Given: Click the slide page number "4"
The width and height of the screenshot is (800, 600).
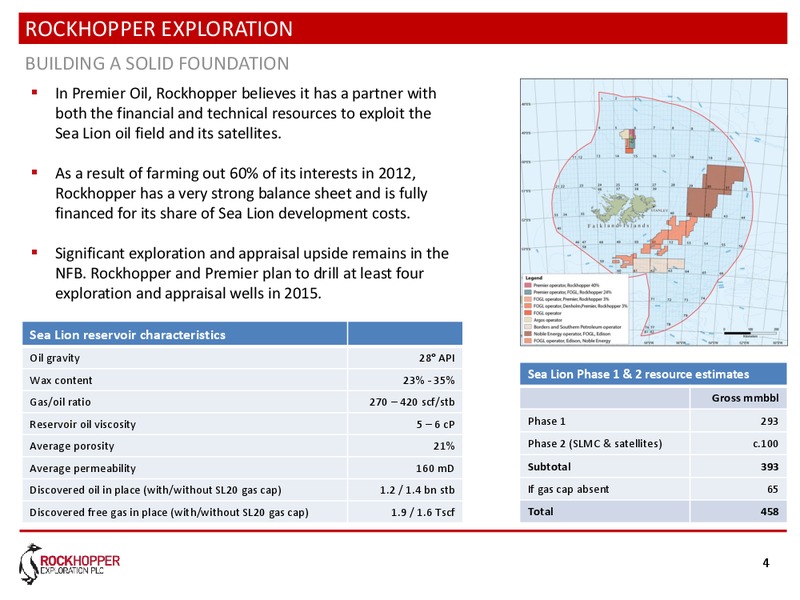Looking at the screenshot, I should pyautogui.click(x=766, y=563).
